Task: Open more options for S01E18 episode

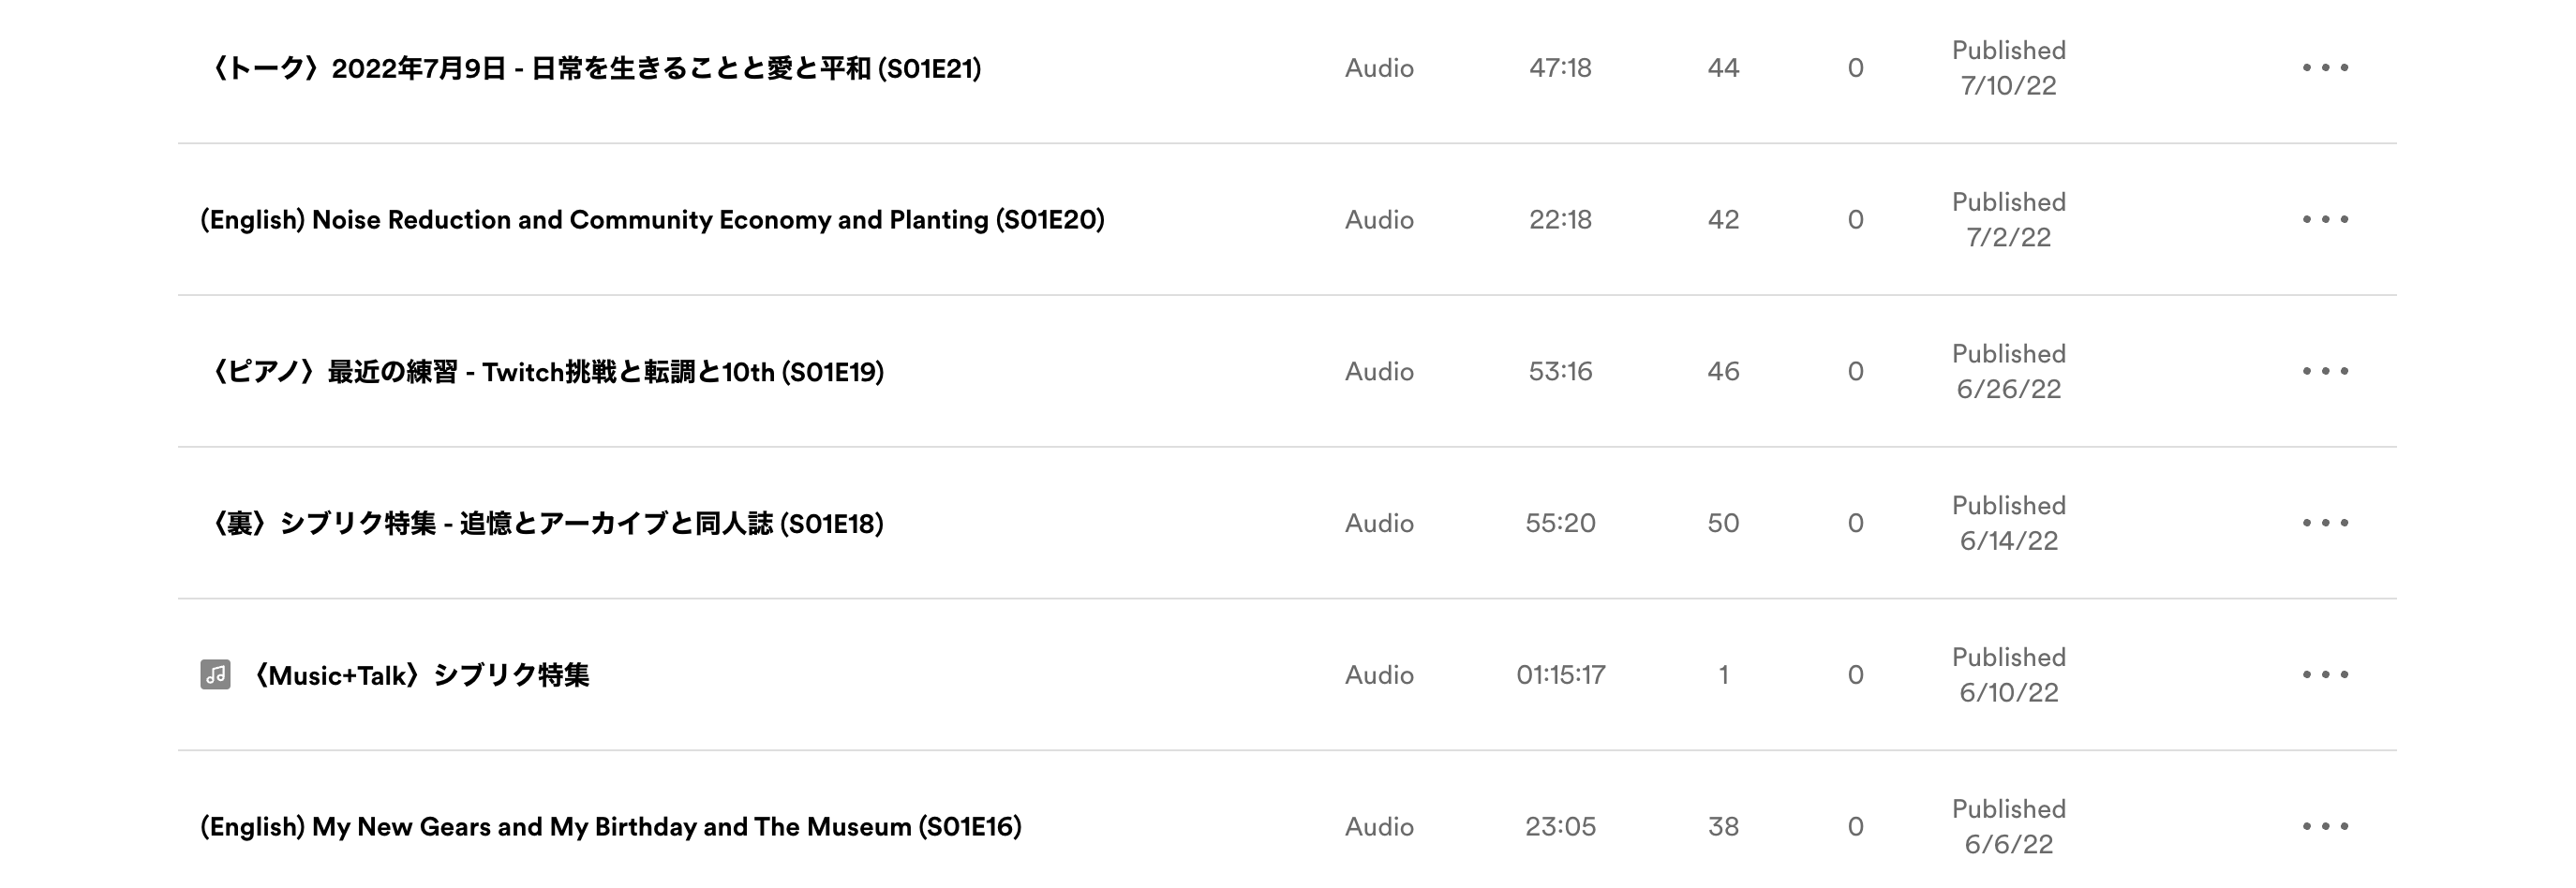Action: tap(2325, 523)
